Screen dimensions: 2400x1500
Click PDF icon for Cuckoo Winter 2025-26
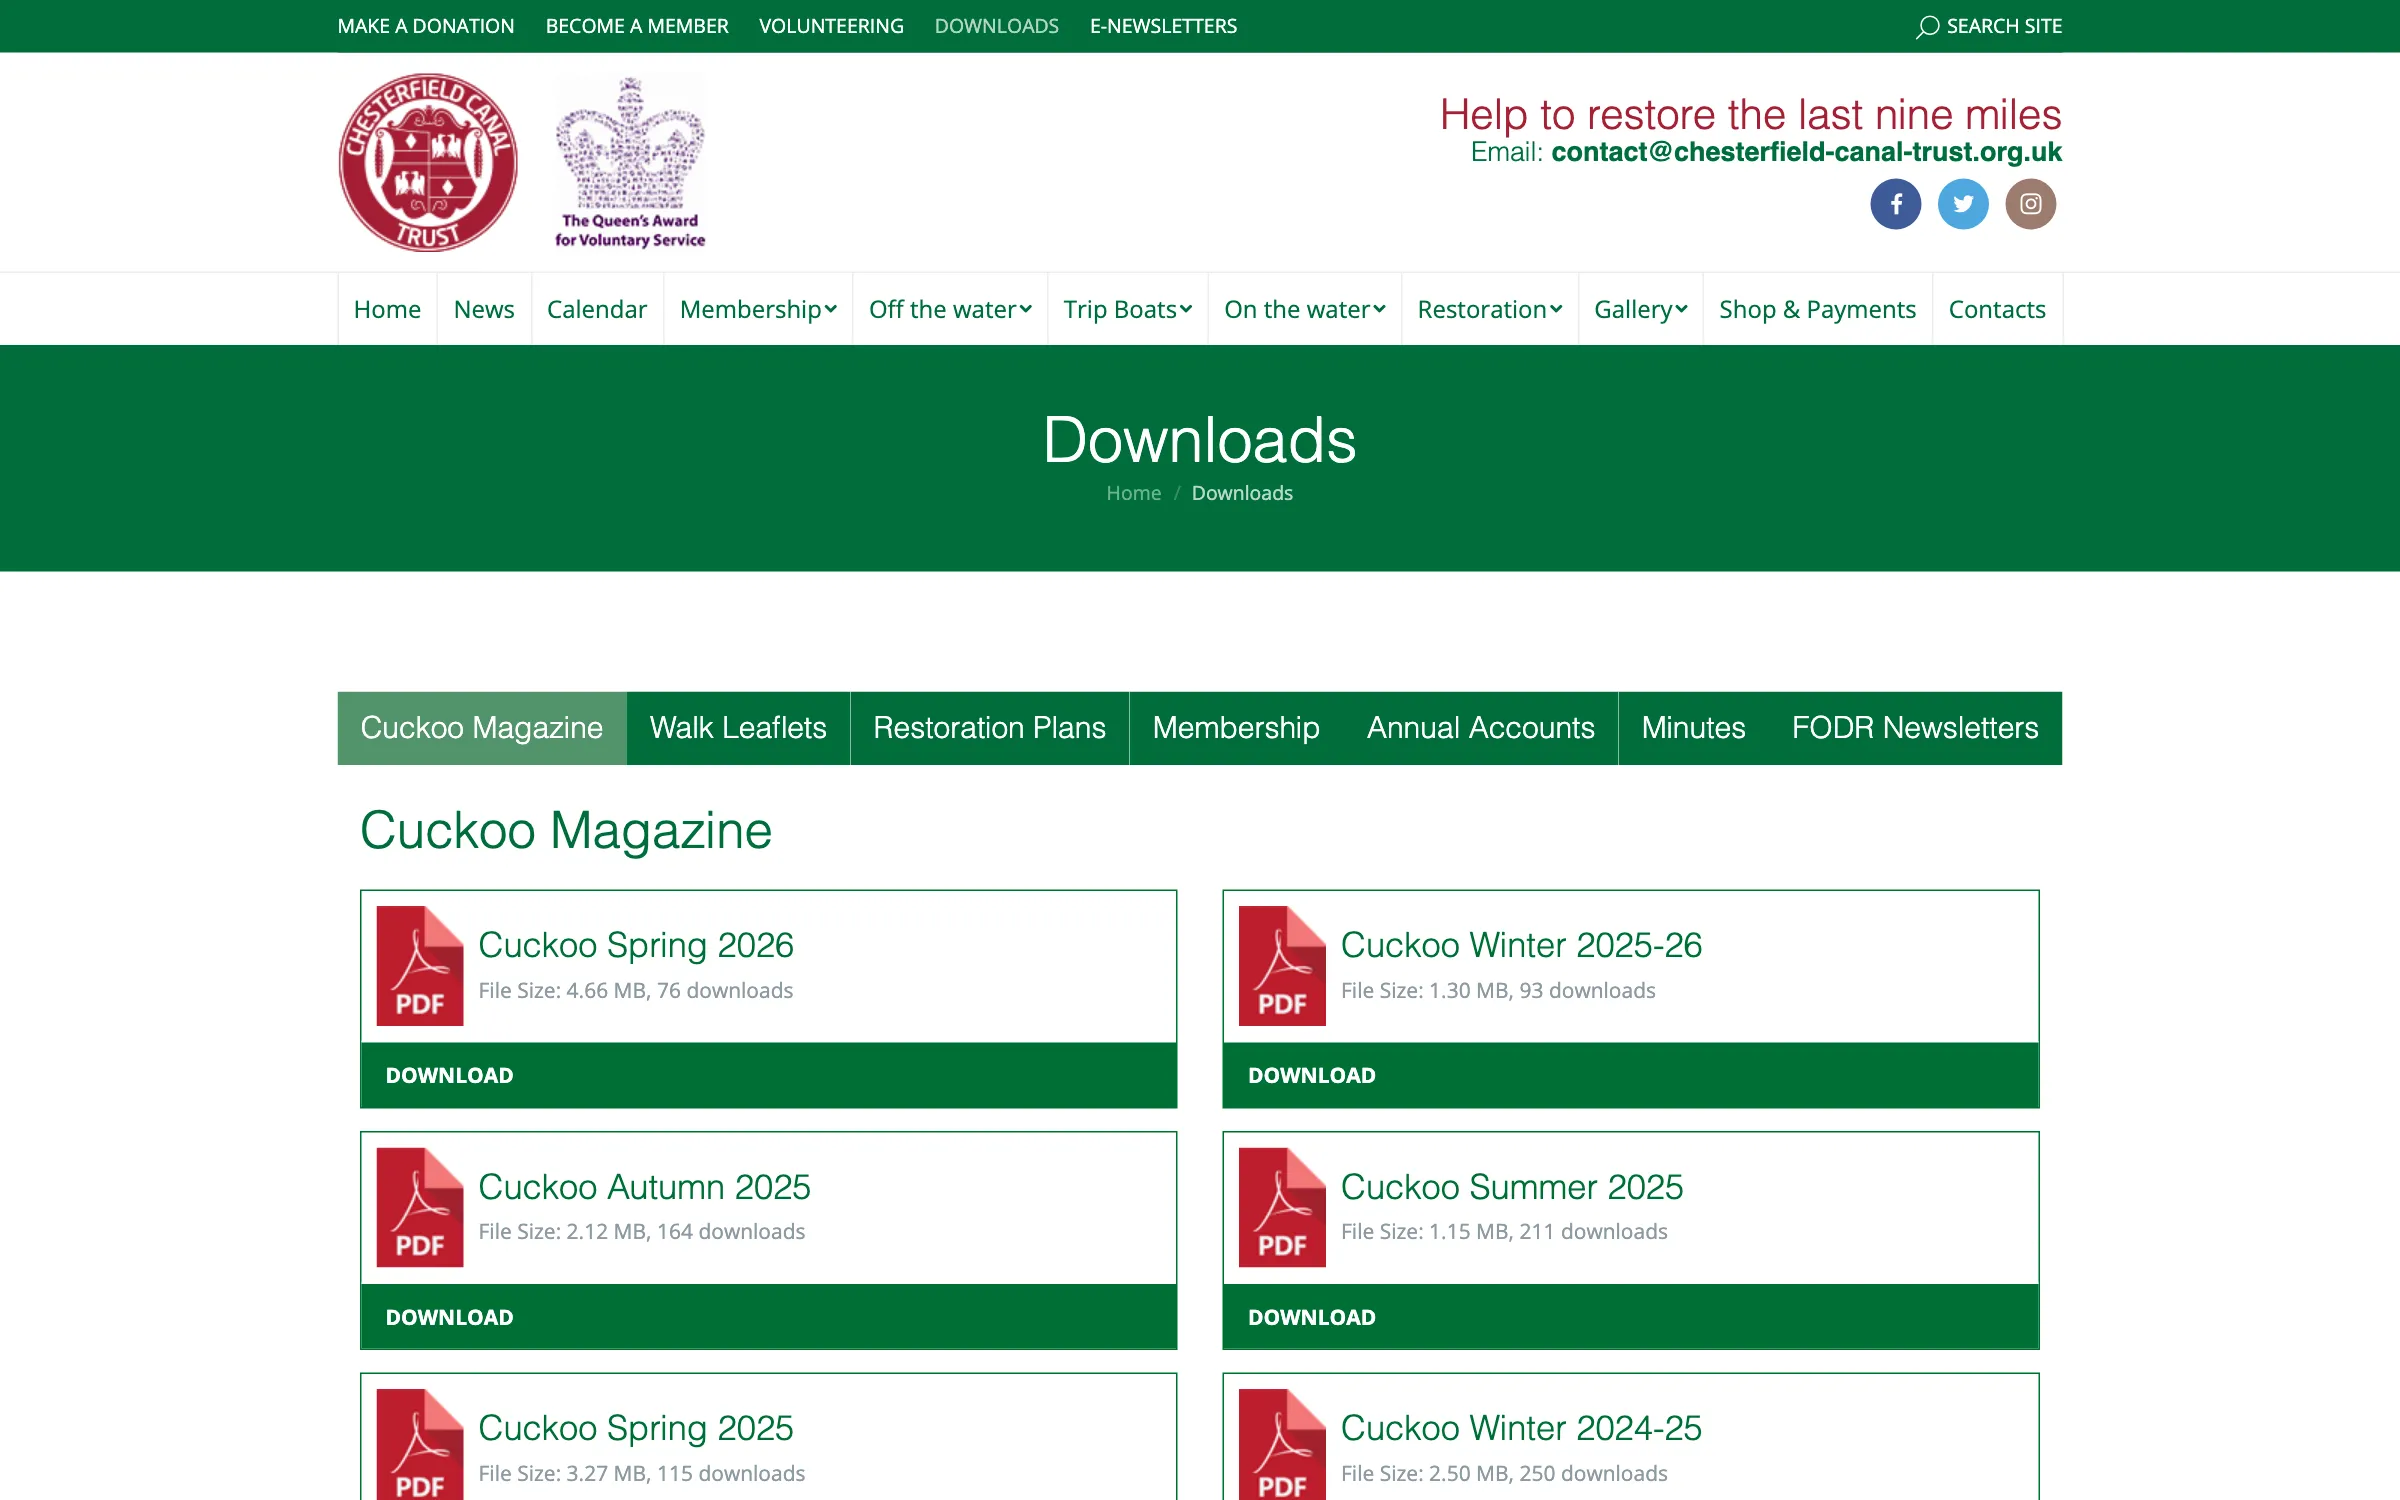[x=1282, y=966]
